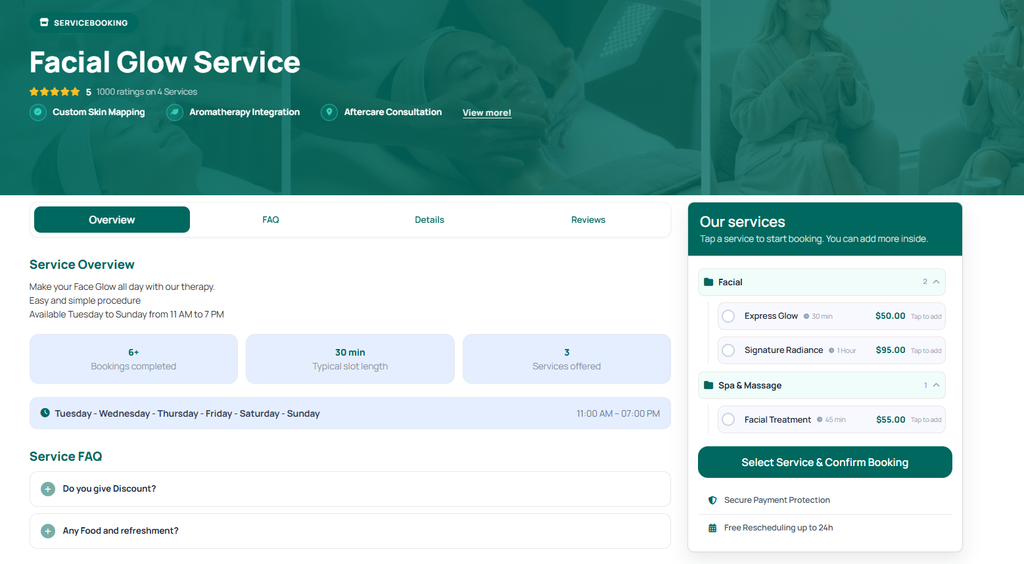Click '1000 ratings on 4 Services' text

click(147, 92)
